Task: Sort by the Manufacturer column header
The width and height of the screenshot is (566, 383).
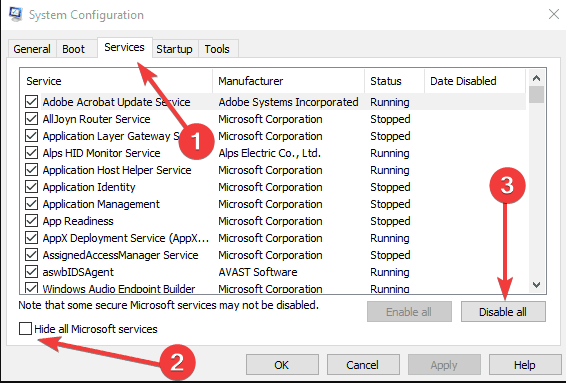Action: (288, 81)
